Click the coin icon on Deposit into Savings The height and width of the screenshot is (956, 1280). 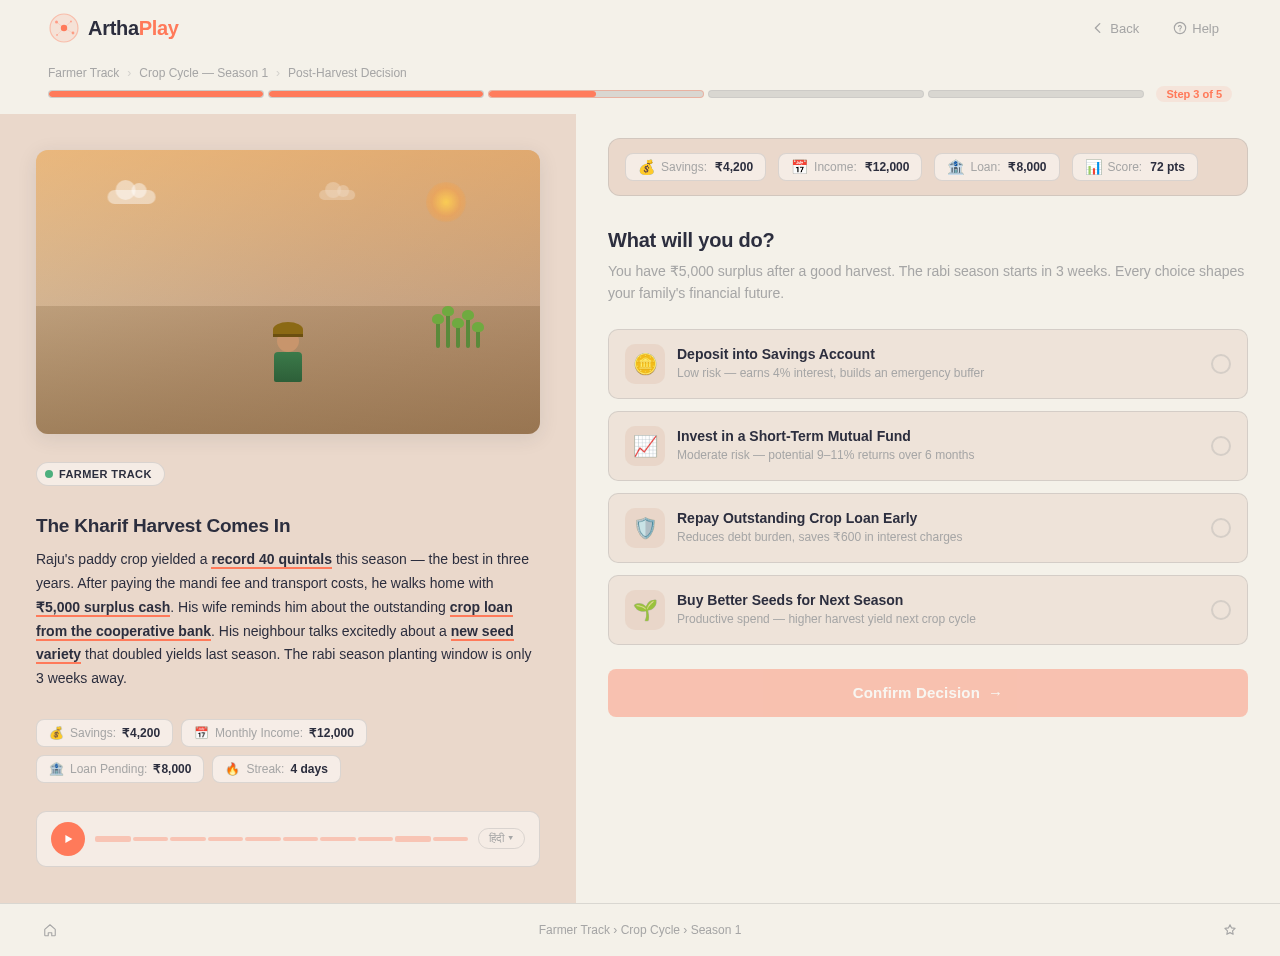tap(645, 362)
